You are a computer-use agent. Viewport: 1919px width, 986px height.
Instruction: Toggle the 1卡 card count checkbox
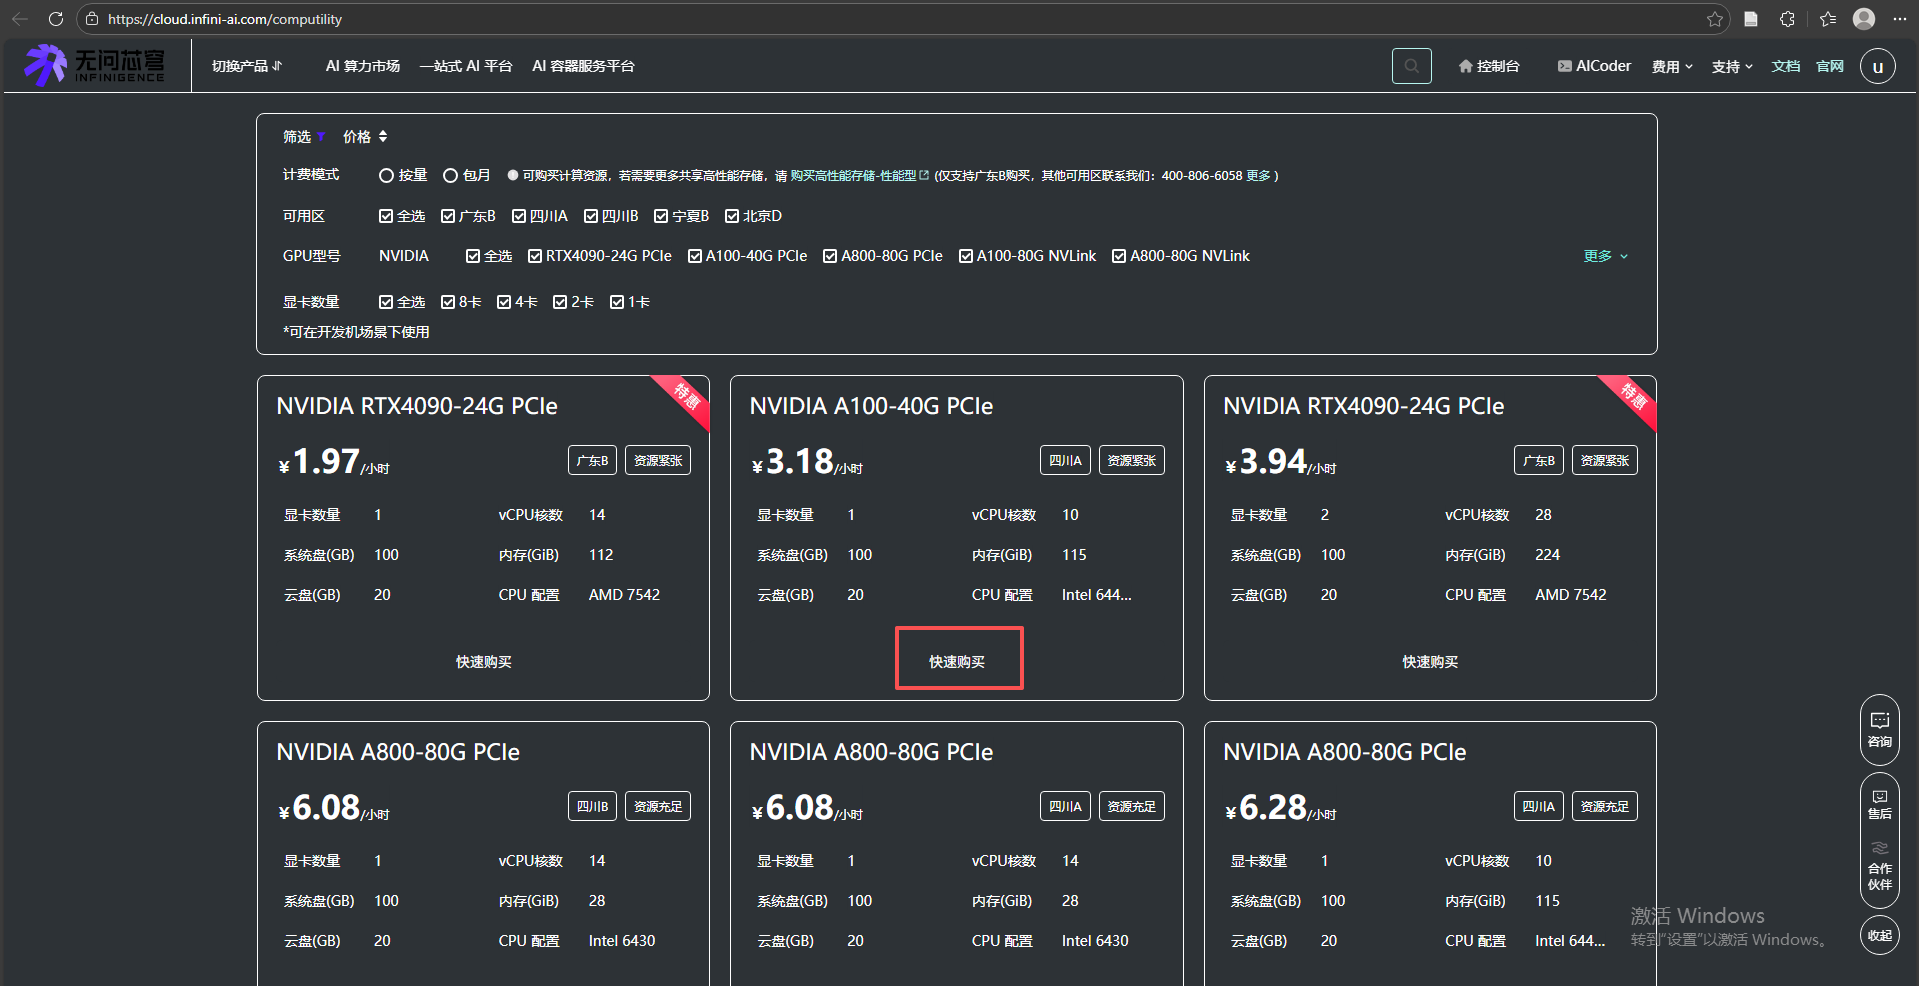click(x=617, y=302)
